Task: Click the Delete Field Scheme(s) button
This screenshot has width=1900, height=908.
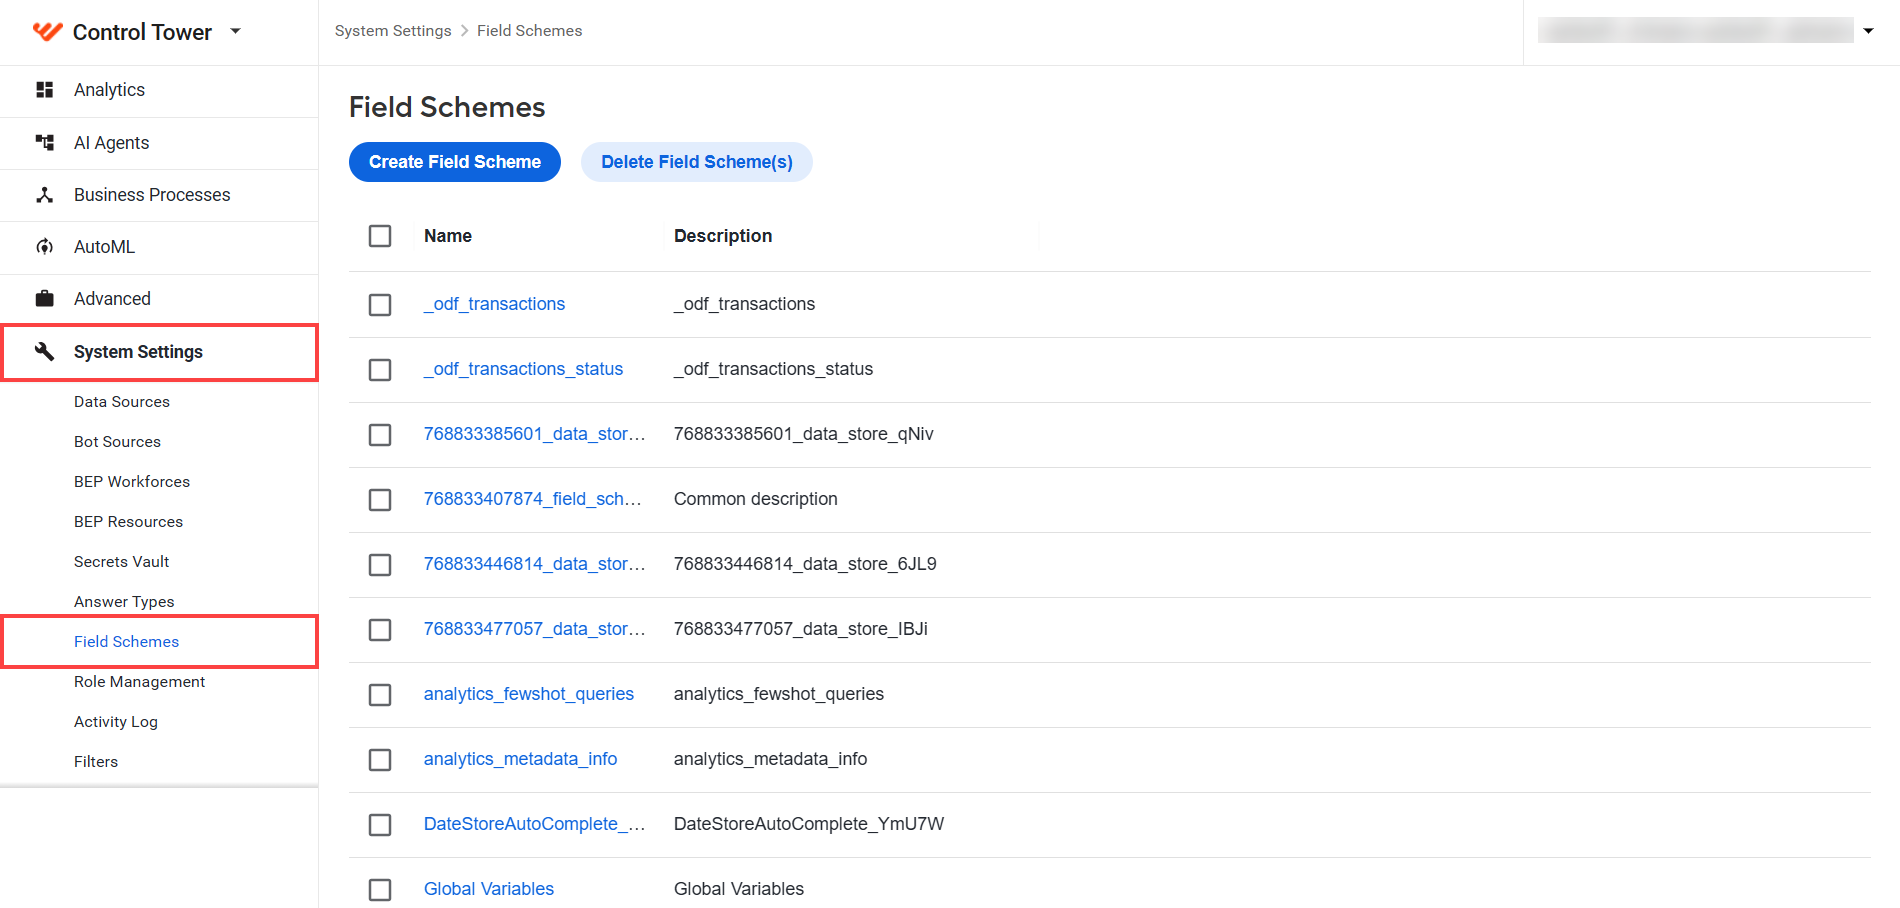Action: pos(697,162)
